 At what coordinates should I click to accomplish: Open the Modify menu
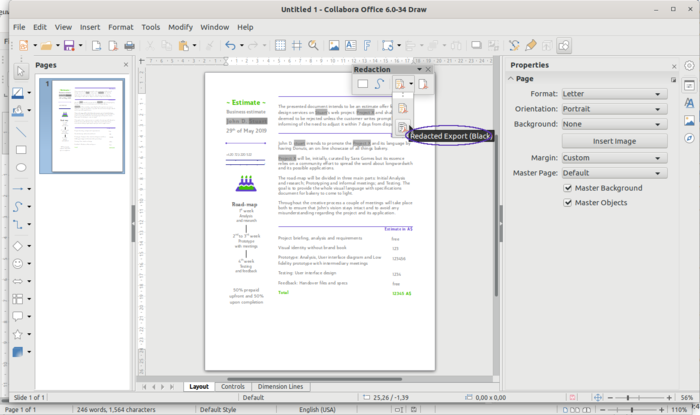(181, 27)
